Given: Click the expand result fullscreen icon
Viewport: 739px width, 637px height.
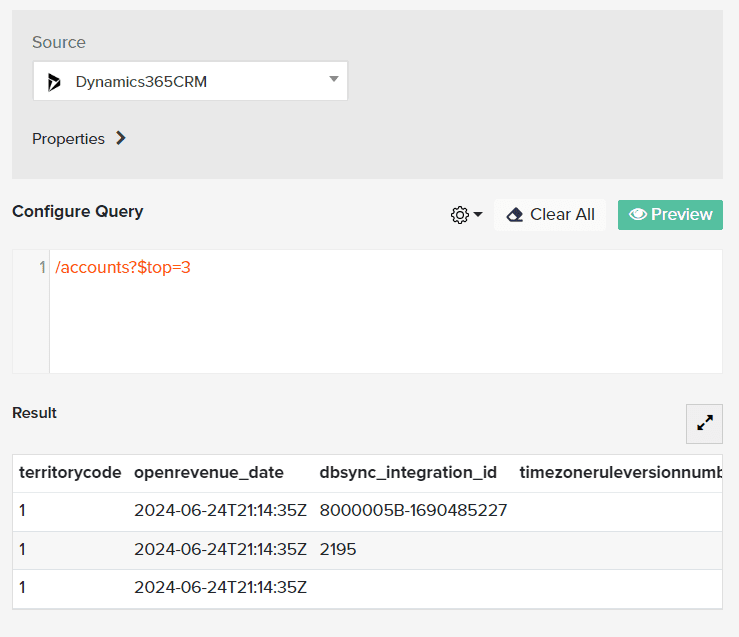Looking at the screenshot, I should (x=705, y=423).
